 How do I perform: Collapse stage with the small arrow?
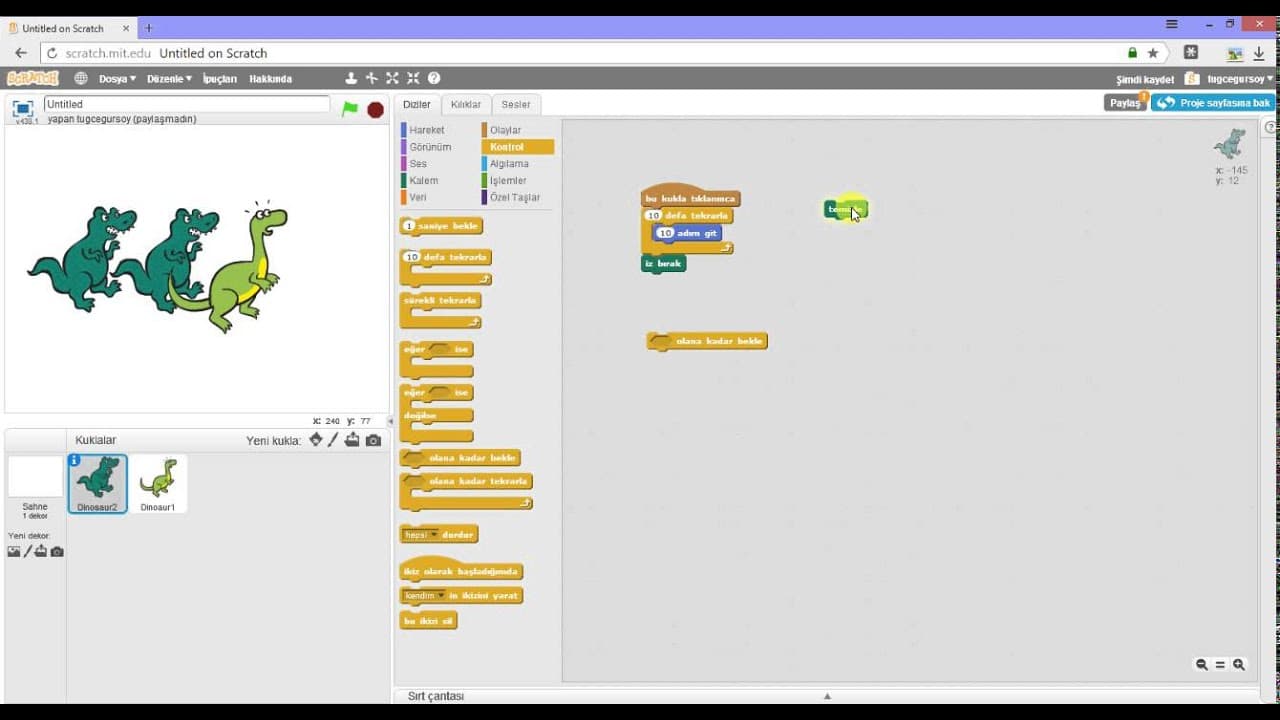[391, 421]
